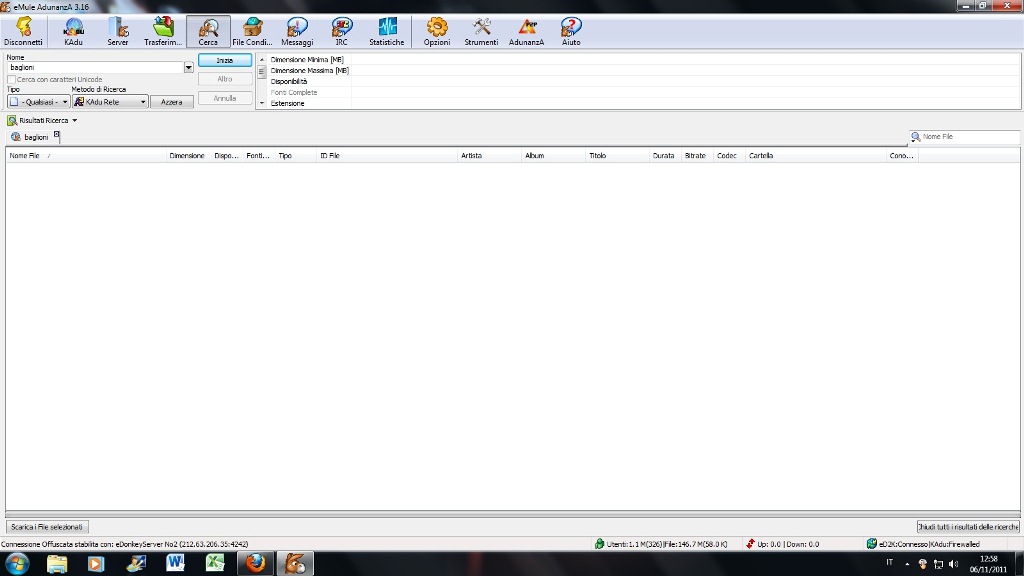Show the Statistiche graphs
This screenshot has height=576, width=1024.
pos(387,32)
